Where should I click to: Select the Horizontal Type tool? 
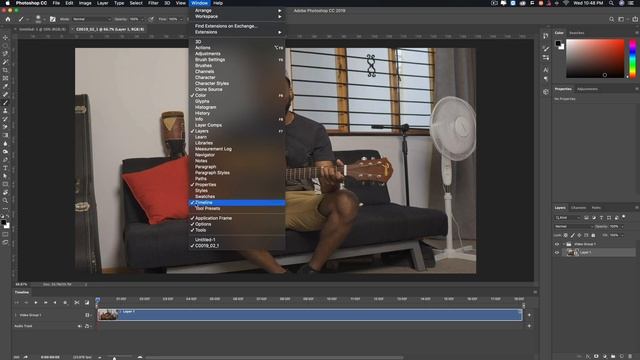point(5,168)
